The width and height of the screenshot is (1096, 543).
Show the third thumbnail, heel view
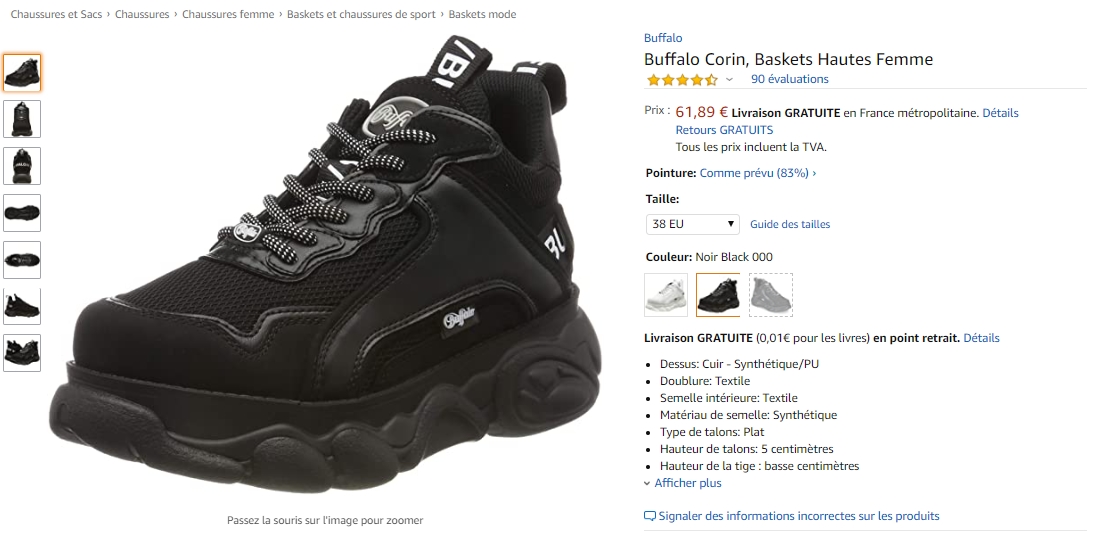pos(22,166)
